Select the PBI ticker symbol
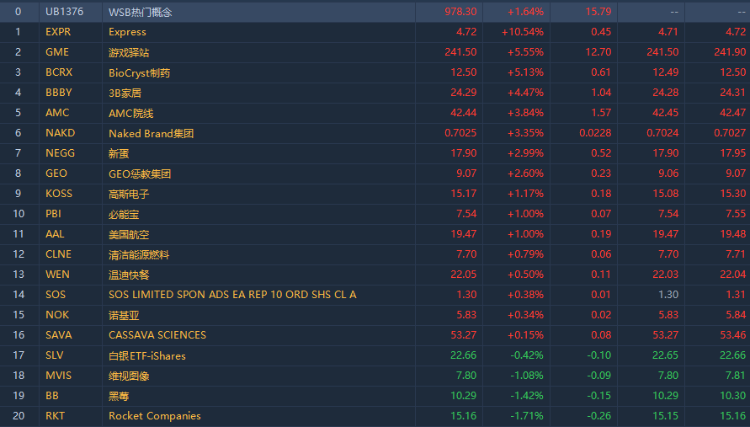750x427 pixels. 53,213
